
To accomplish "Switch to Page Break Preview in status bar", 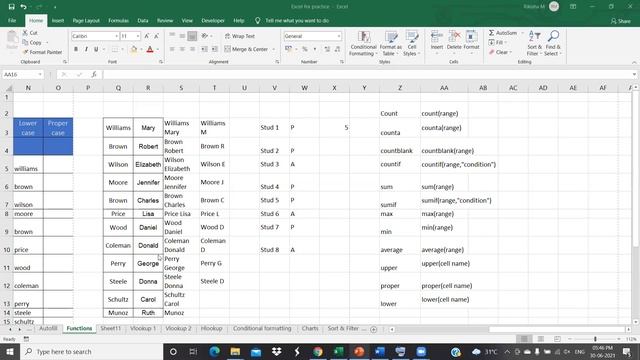I will pyautogui.click(x=557, y=339).
